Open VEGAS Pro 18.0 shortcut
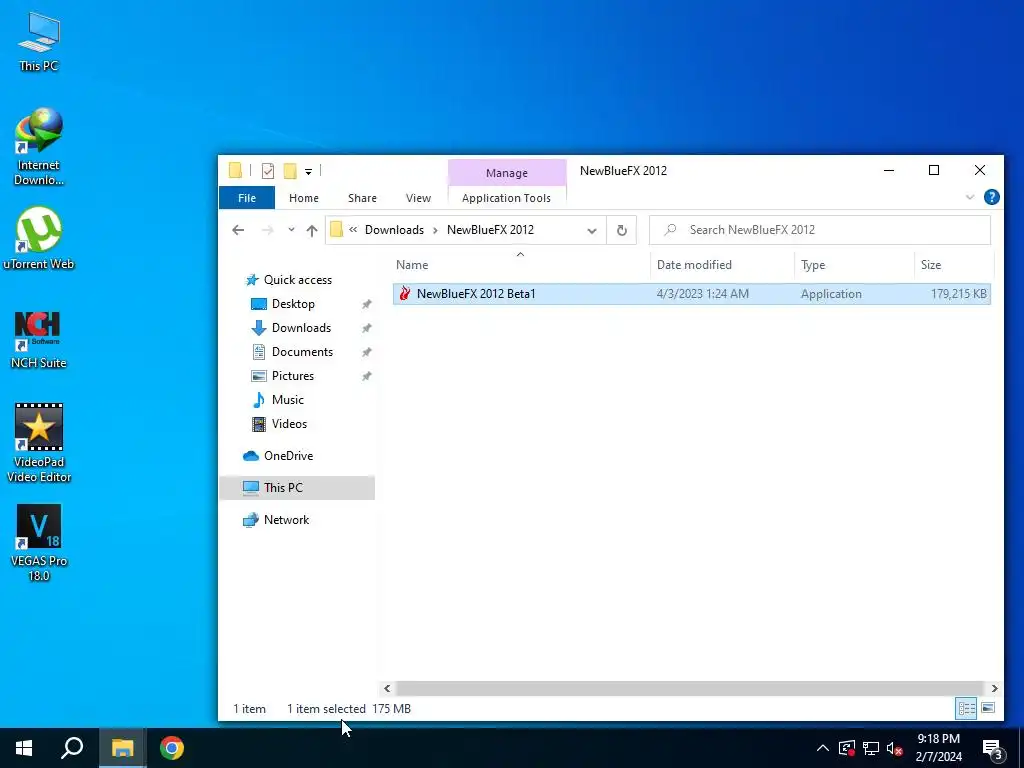 coord(39,542)
